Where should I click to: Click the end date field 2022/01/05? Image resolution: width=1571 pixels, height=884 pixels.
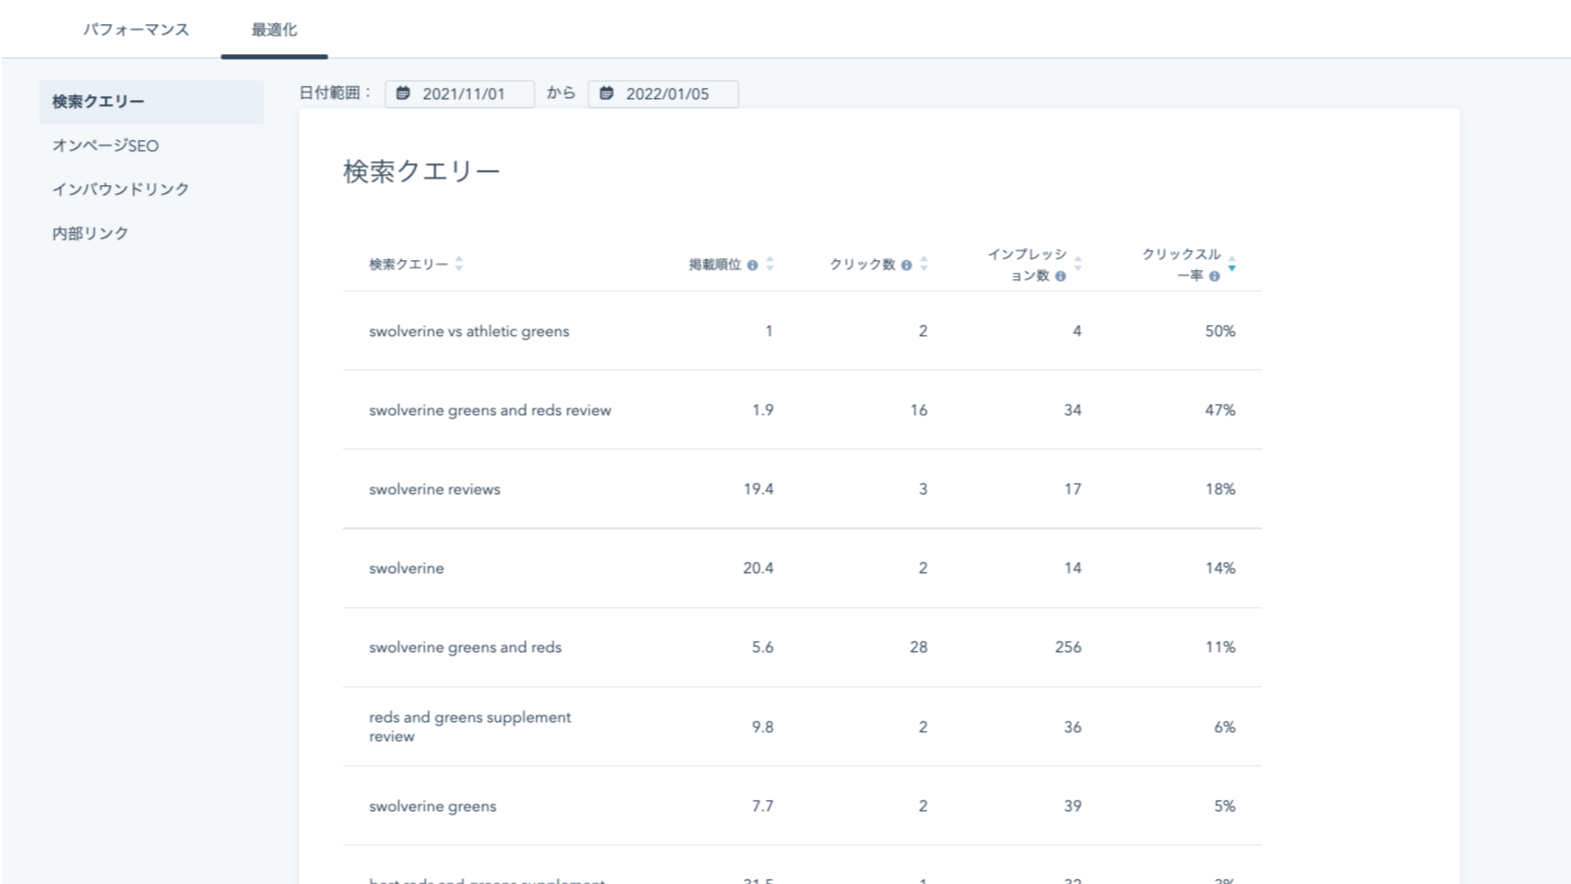(x=663, y=94)
